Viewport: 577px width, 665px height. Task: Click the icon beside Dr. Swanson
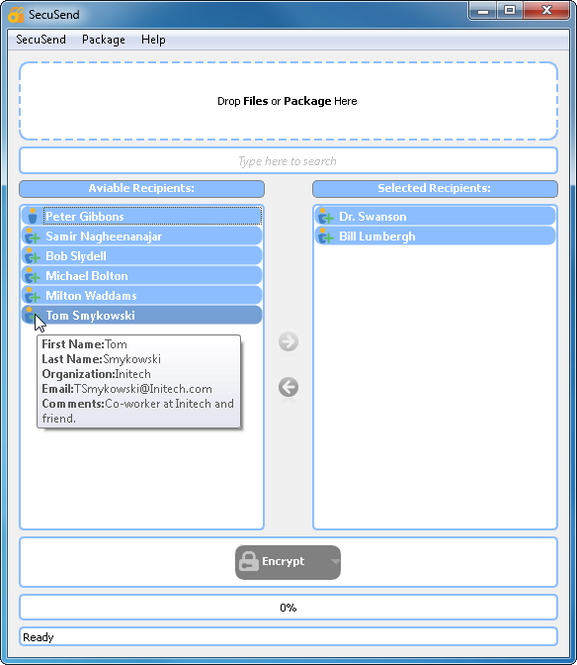pos(326,216)
